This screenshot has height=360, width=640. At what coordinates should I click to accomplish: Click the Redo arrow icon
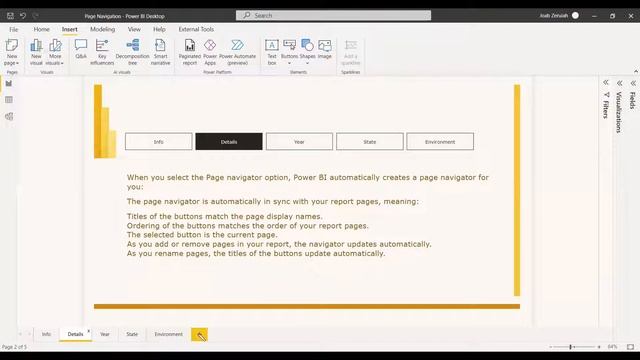[36, 16]
